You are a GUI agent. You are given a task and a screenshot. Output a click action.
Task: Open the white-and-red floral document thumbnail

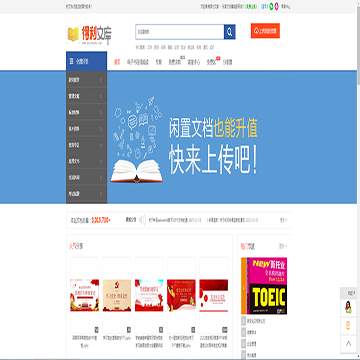214,295
